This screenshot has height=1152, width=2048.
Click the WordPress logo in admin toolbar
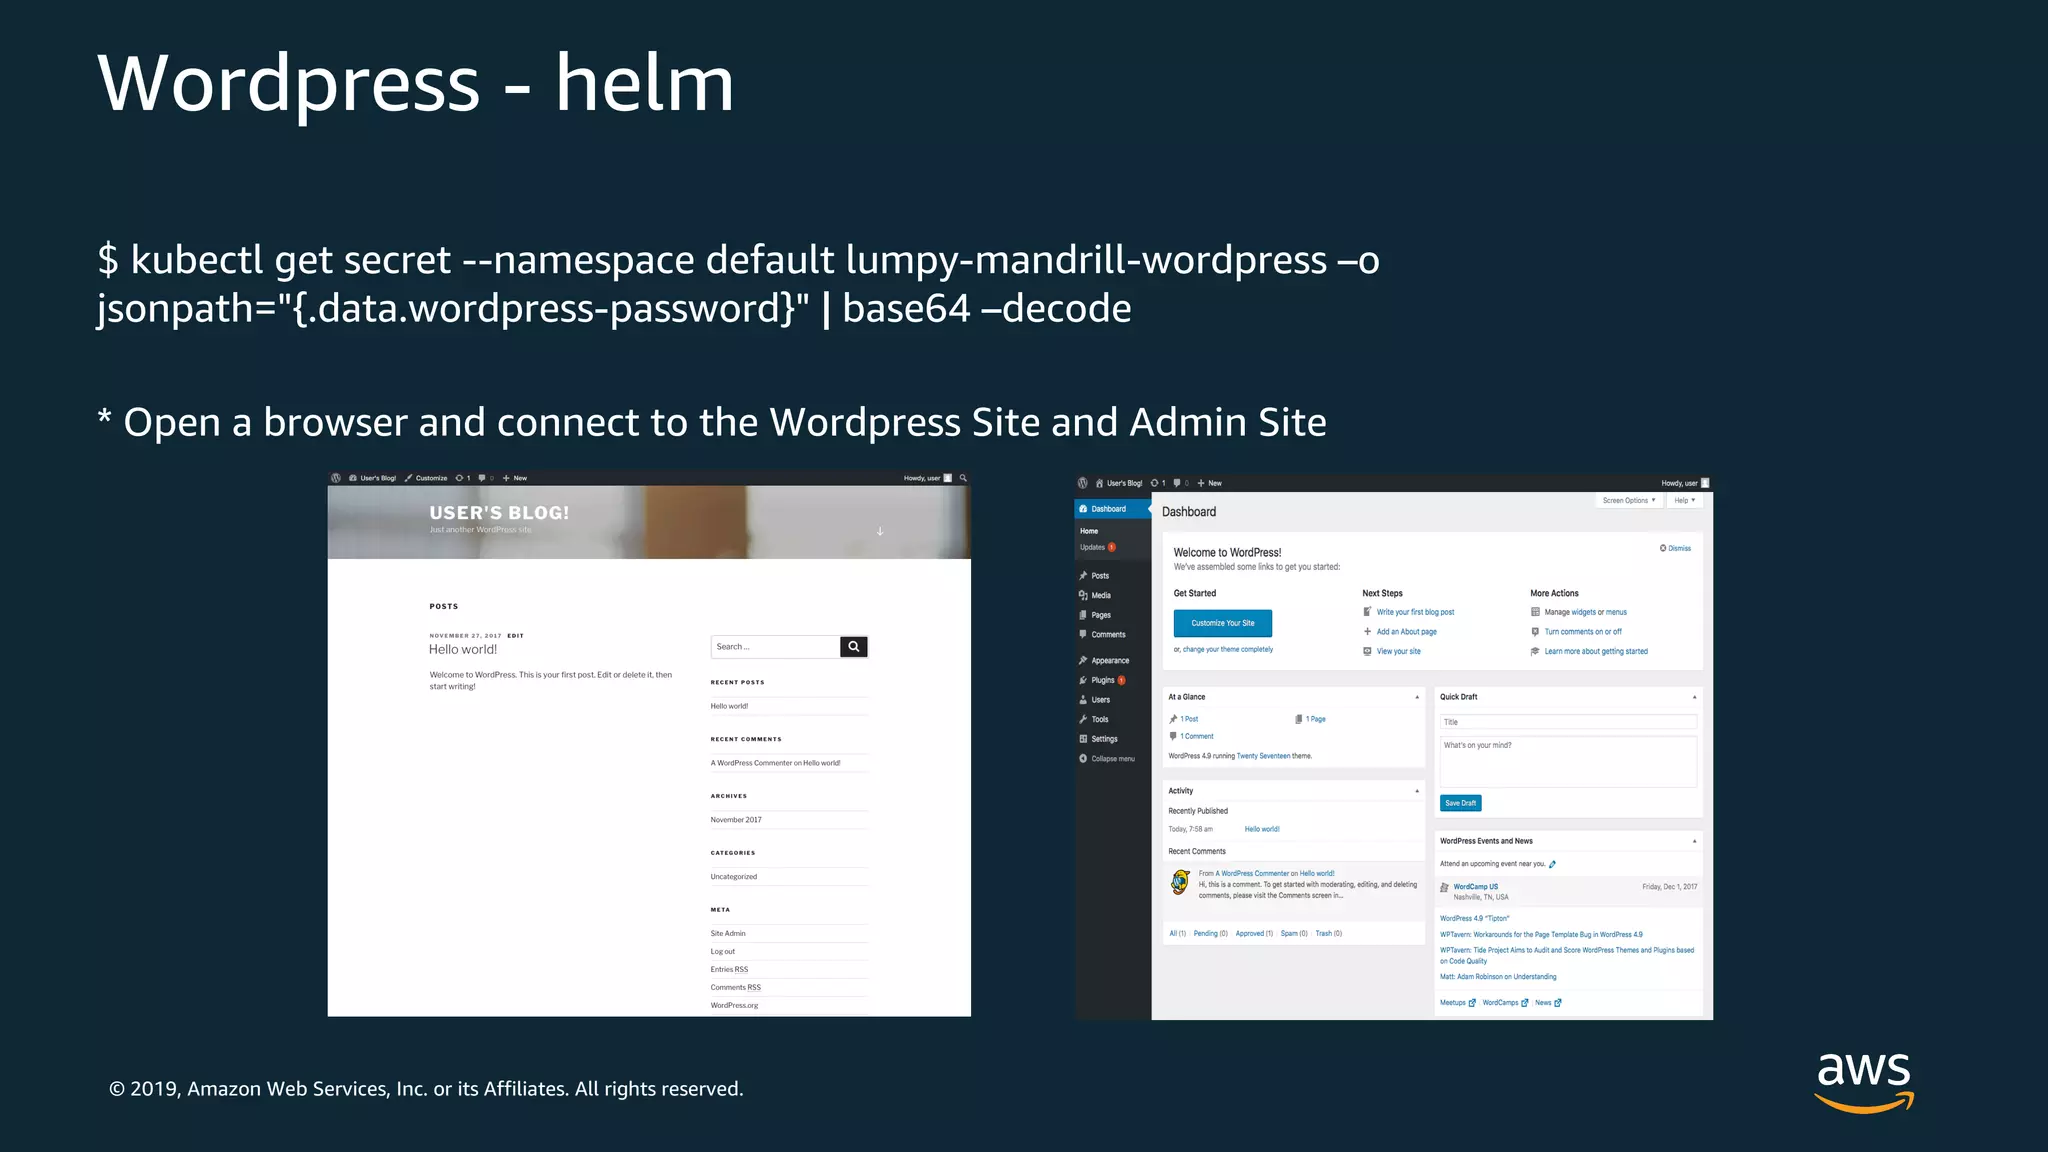1082,483
